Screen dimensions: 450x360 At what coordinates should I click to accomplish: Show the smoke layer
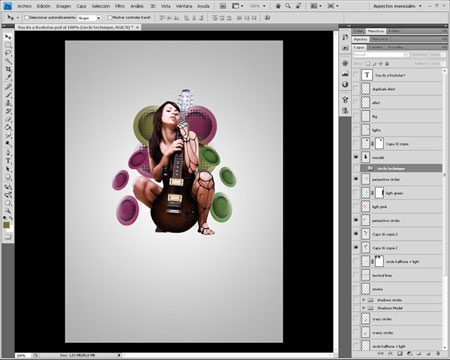coord(356,289)
